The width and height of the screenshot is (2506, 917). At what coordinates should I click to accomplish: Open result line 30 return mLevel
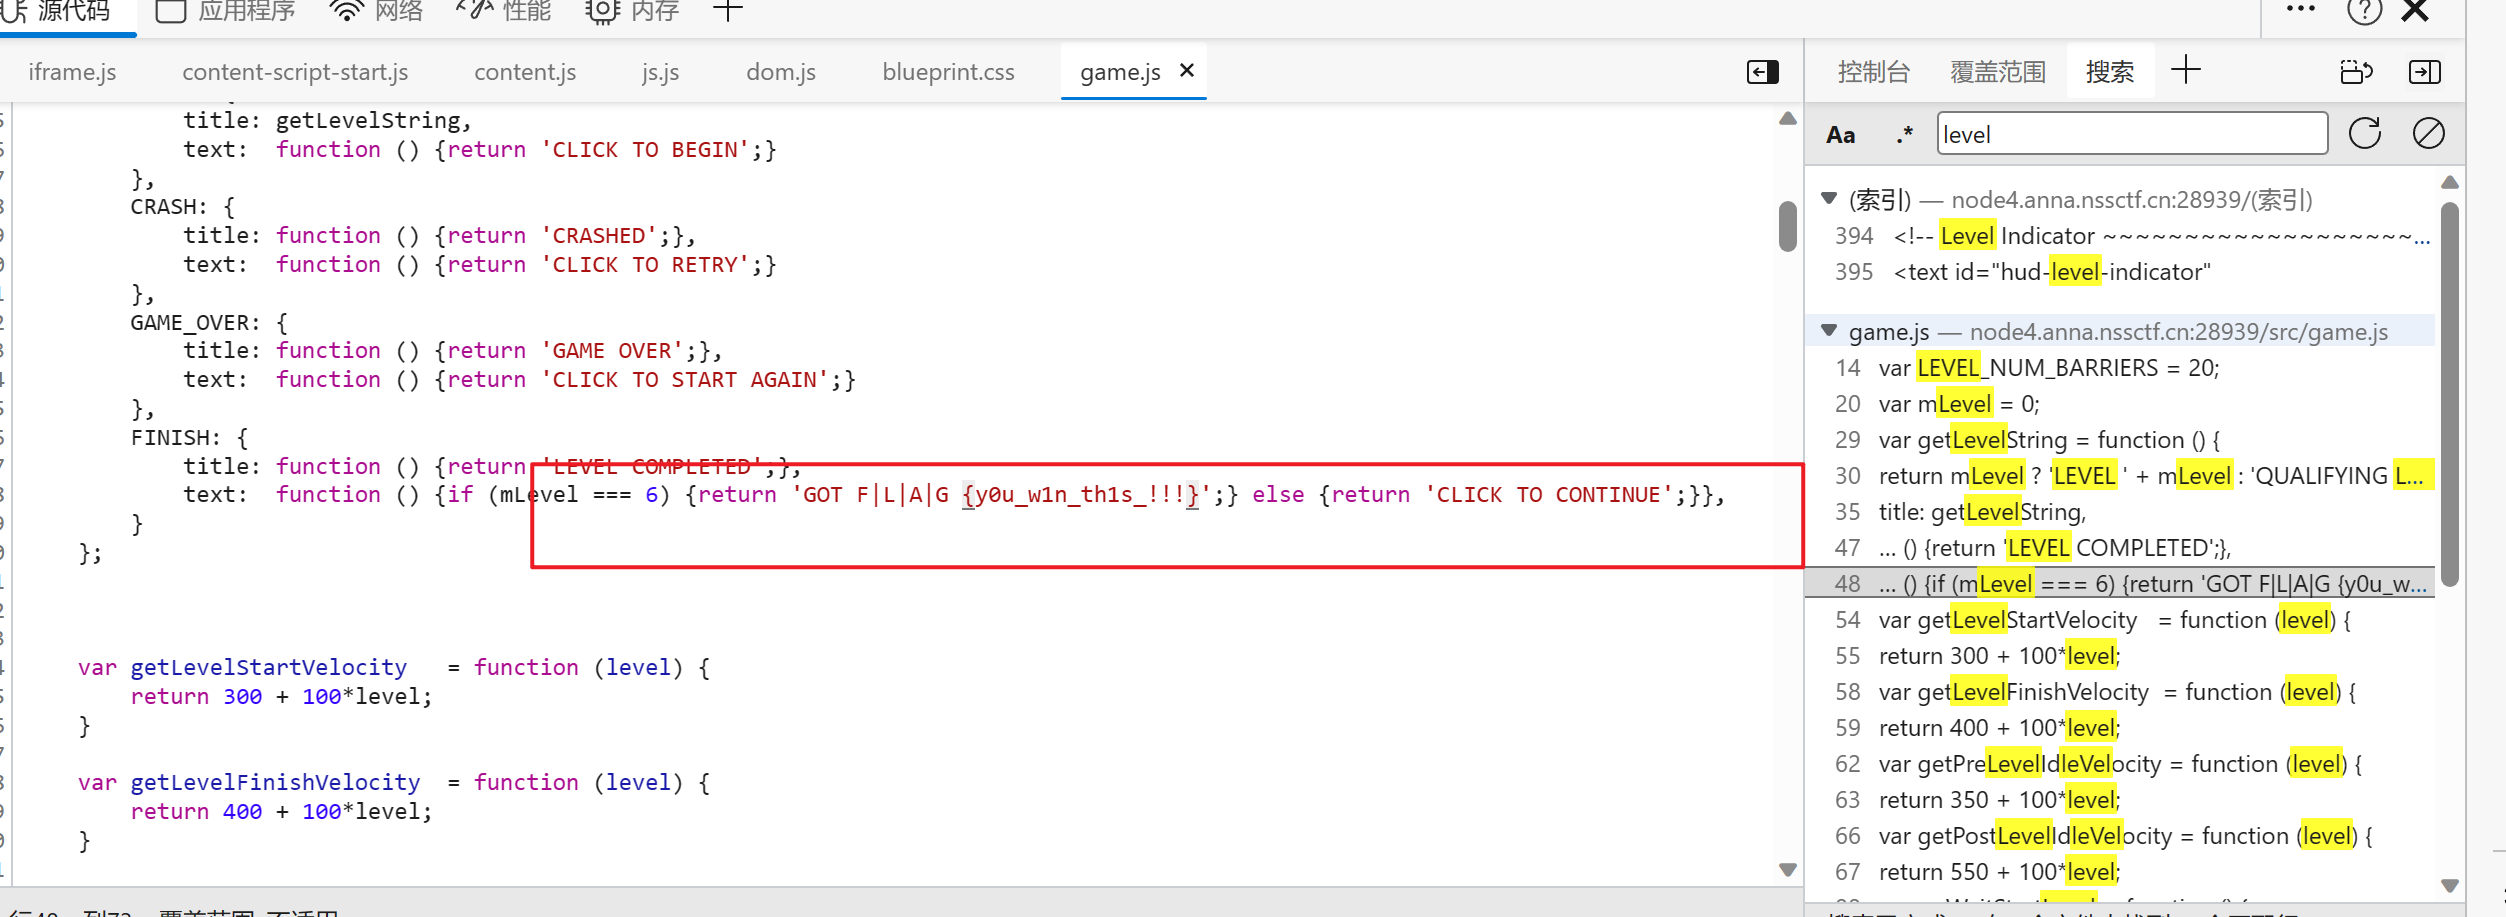(2120, 476)
